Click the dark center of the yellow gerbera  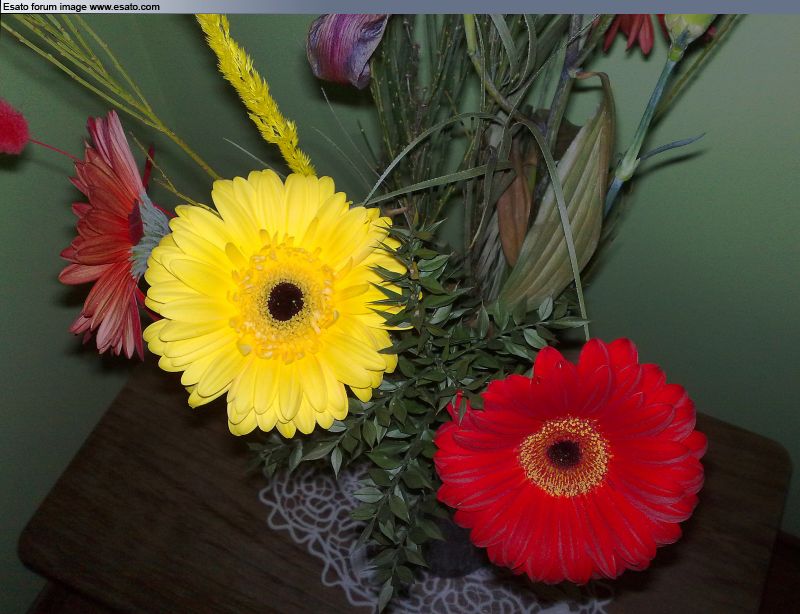(286, 301)
